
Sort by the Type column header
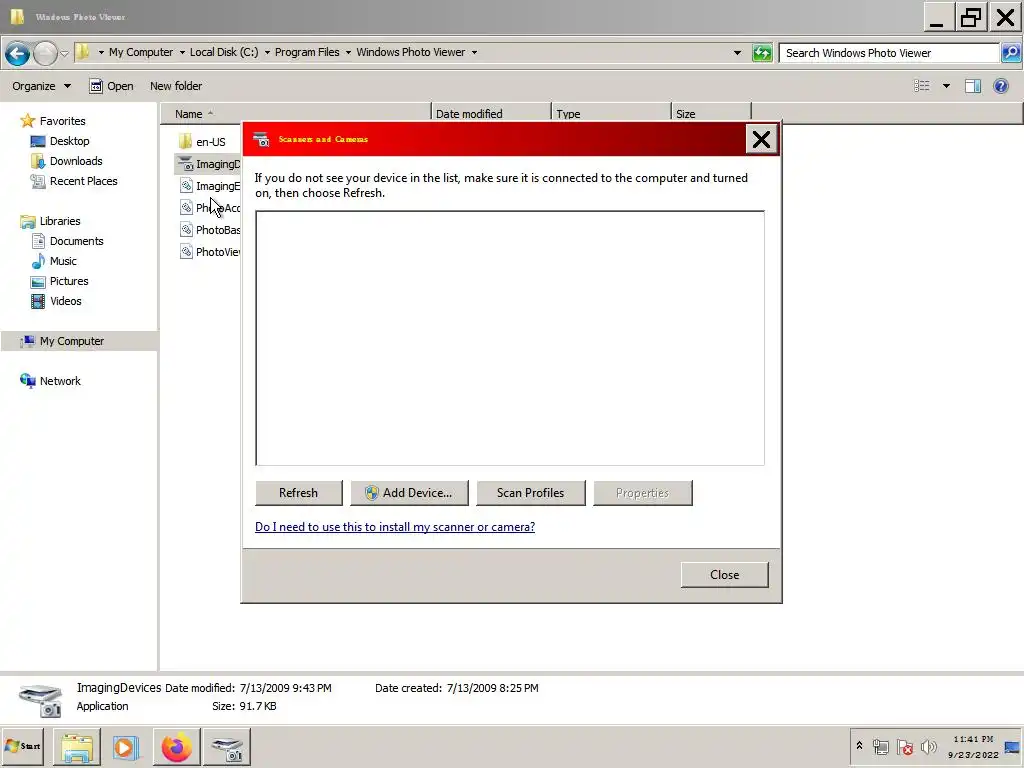[611, 114]
